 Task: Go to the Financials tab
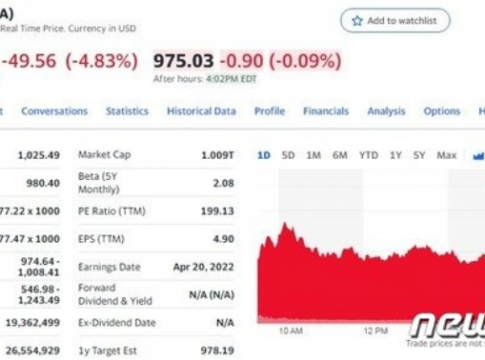click(x=326, y=111)
